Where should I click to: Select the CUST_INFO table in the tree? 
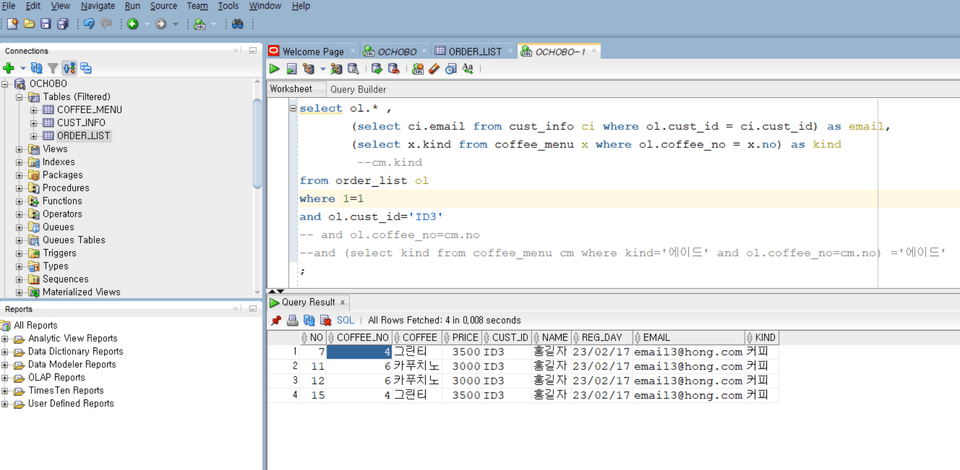tap(81, 123)
